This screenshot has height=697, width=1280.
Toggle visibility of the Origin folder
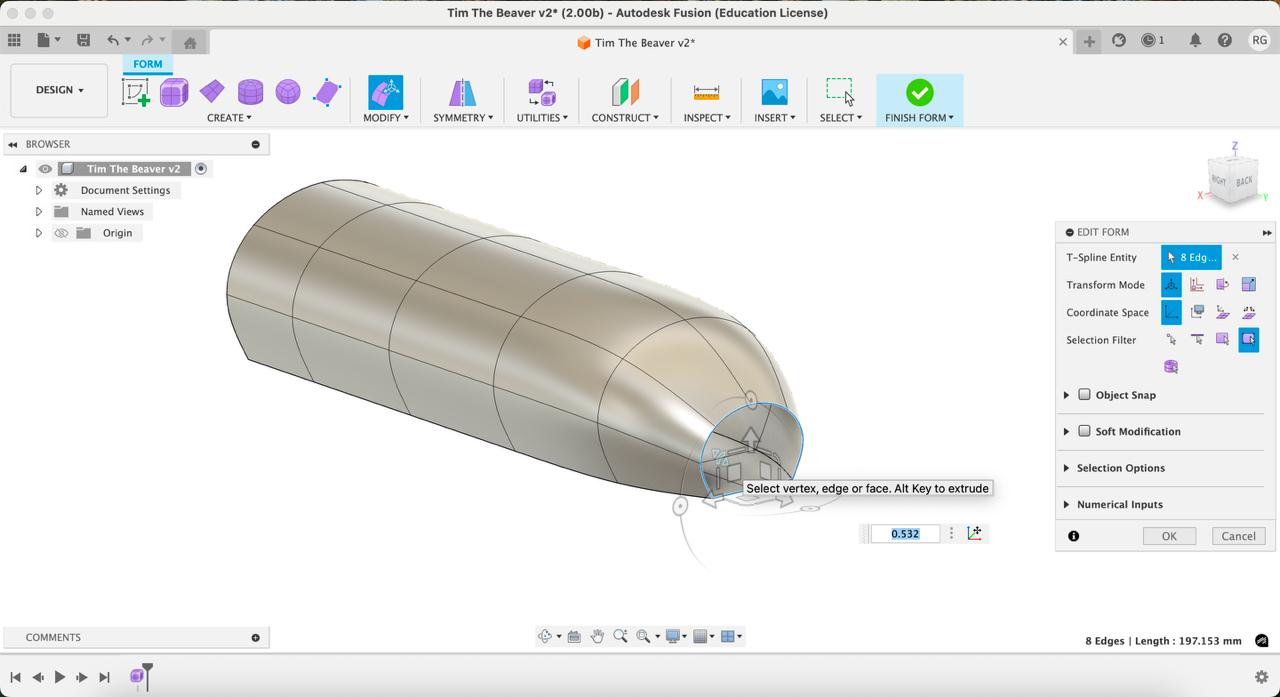pyautogui.click(x=61, y=233)
